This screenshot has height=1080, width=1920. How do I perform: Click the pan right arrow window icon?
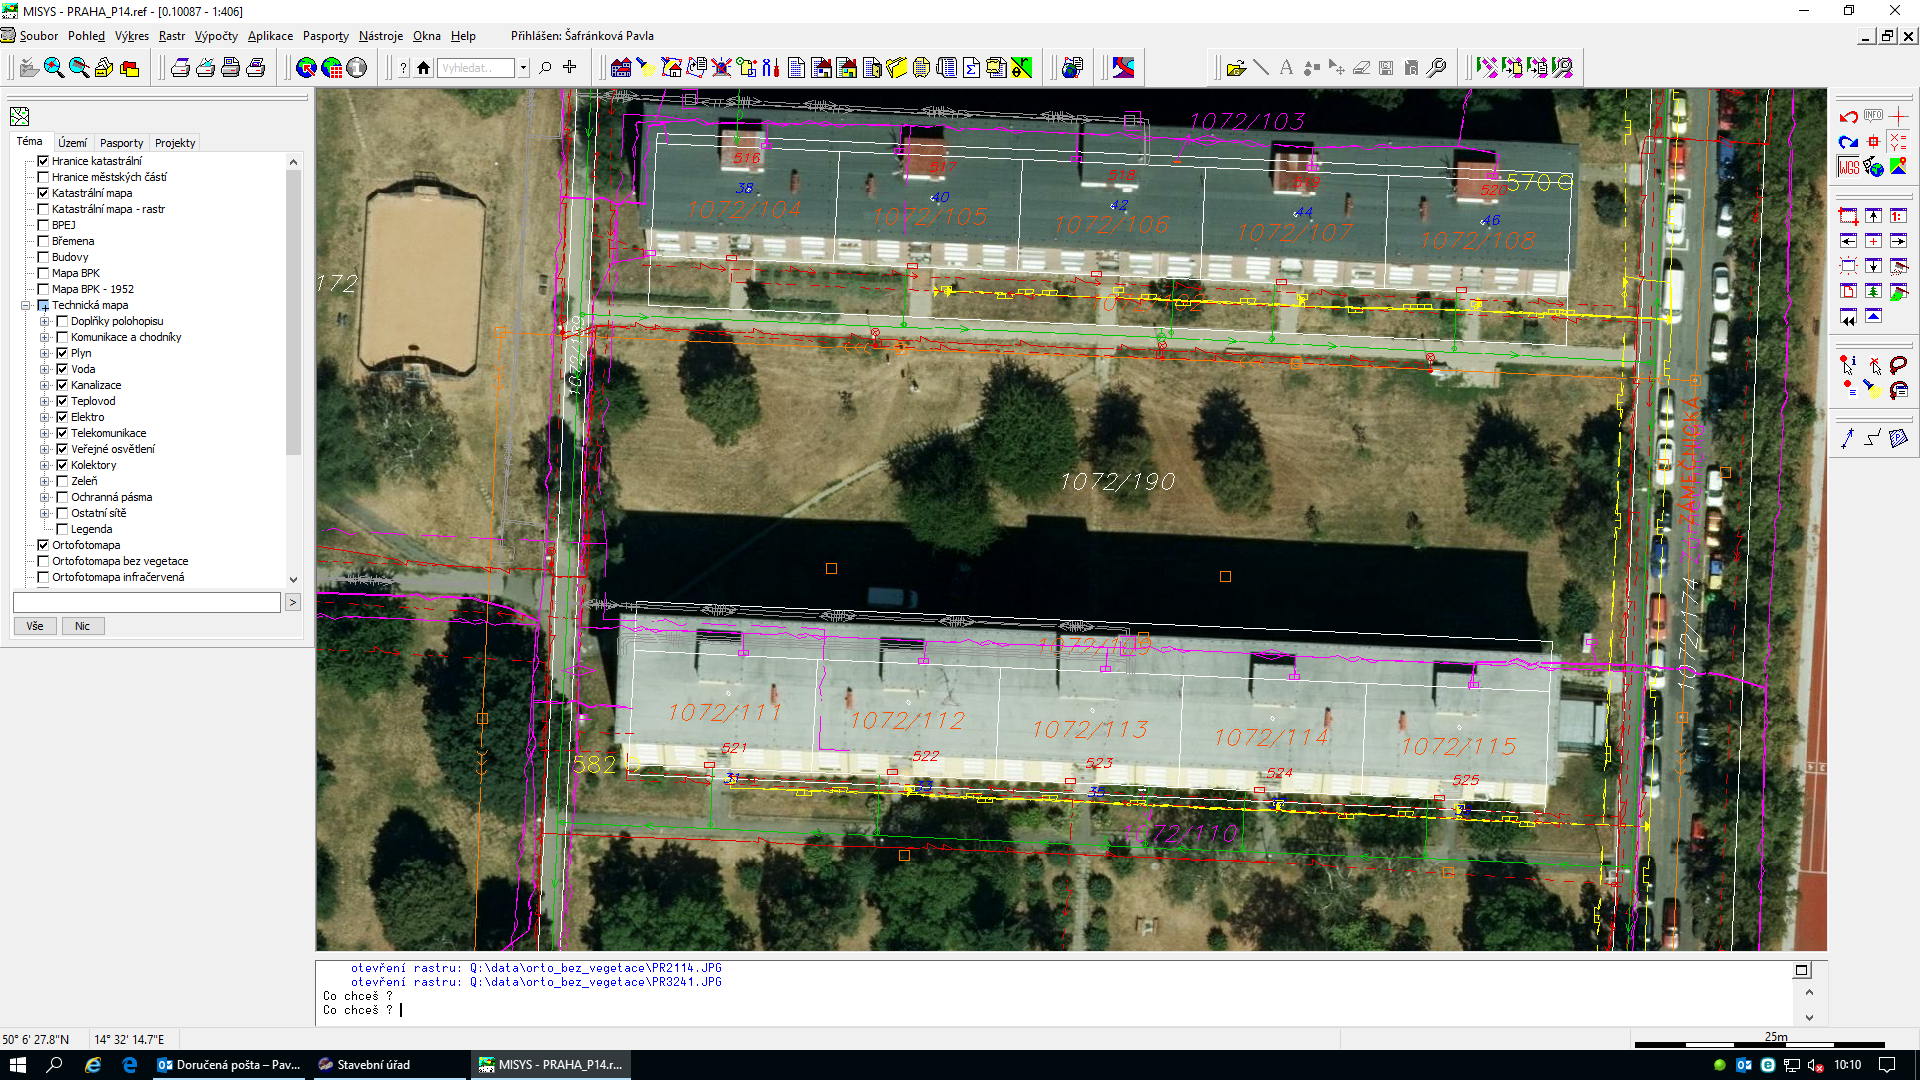coord(1898,241)
